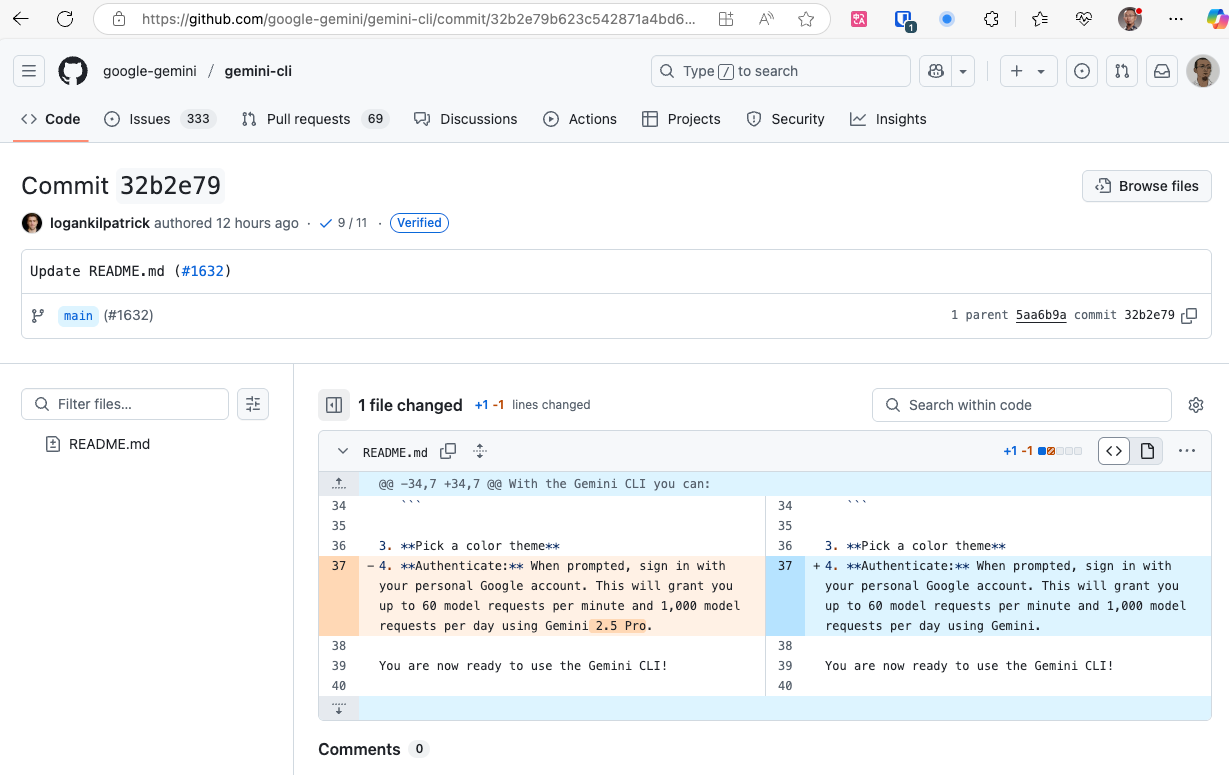Open README.md more options ellipsis
The image size is (1229, 775).
tap(1187, 451)
